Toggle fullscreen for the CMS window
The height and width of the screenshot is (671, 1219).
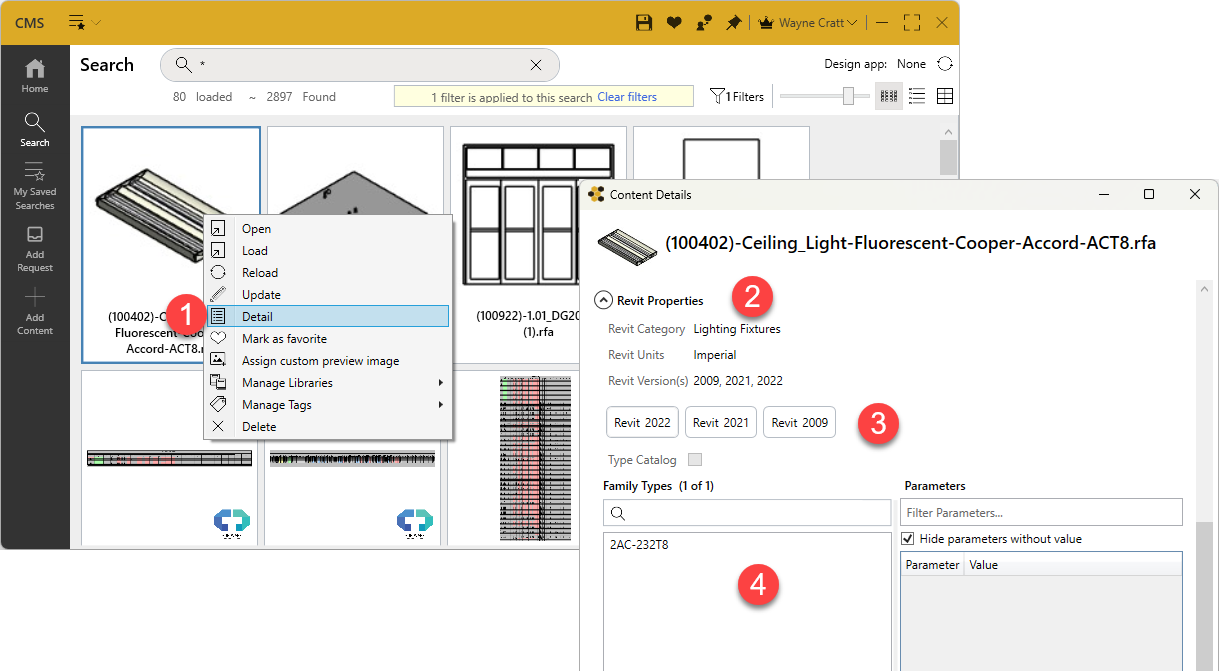(911, 22)
